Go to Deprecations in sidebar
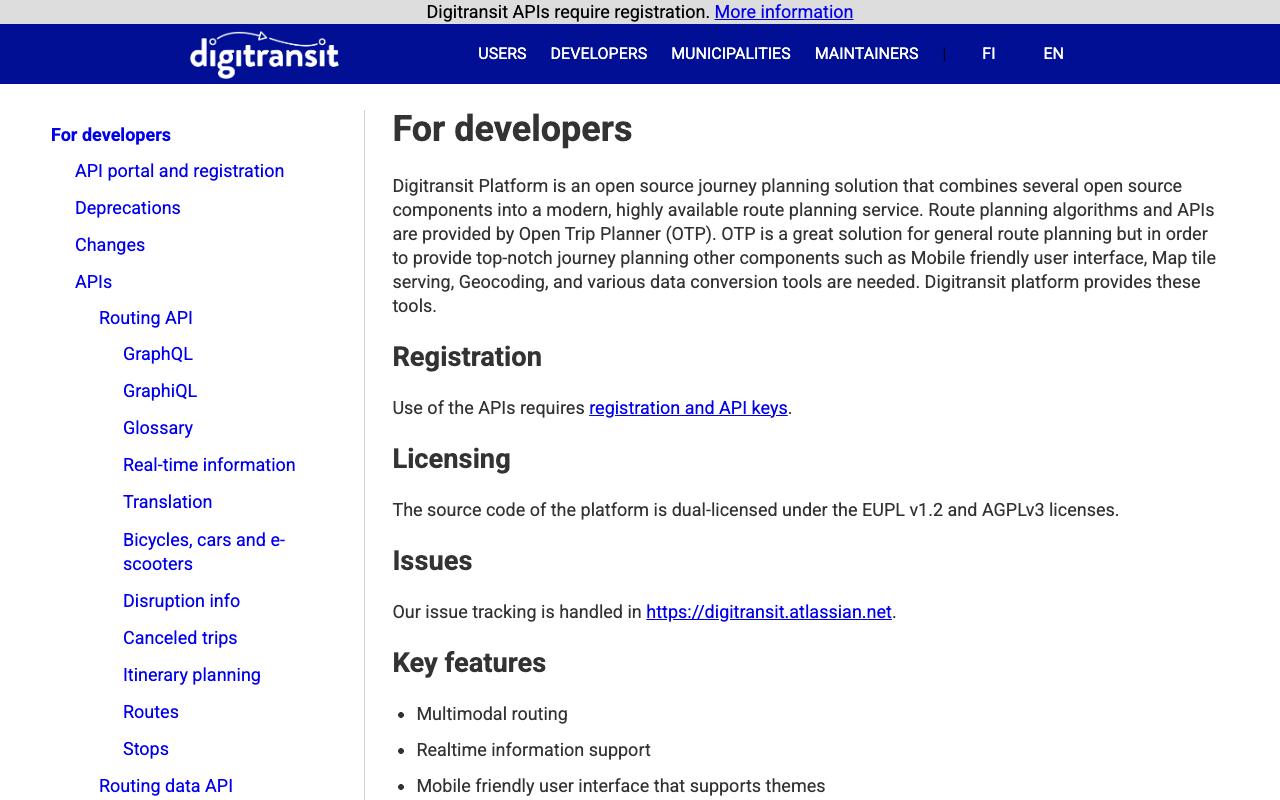This screenshot has width=1280, height=800. click(x=128, y=208)
